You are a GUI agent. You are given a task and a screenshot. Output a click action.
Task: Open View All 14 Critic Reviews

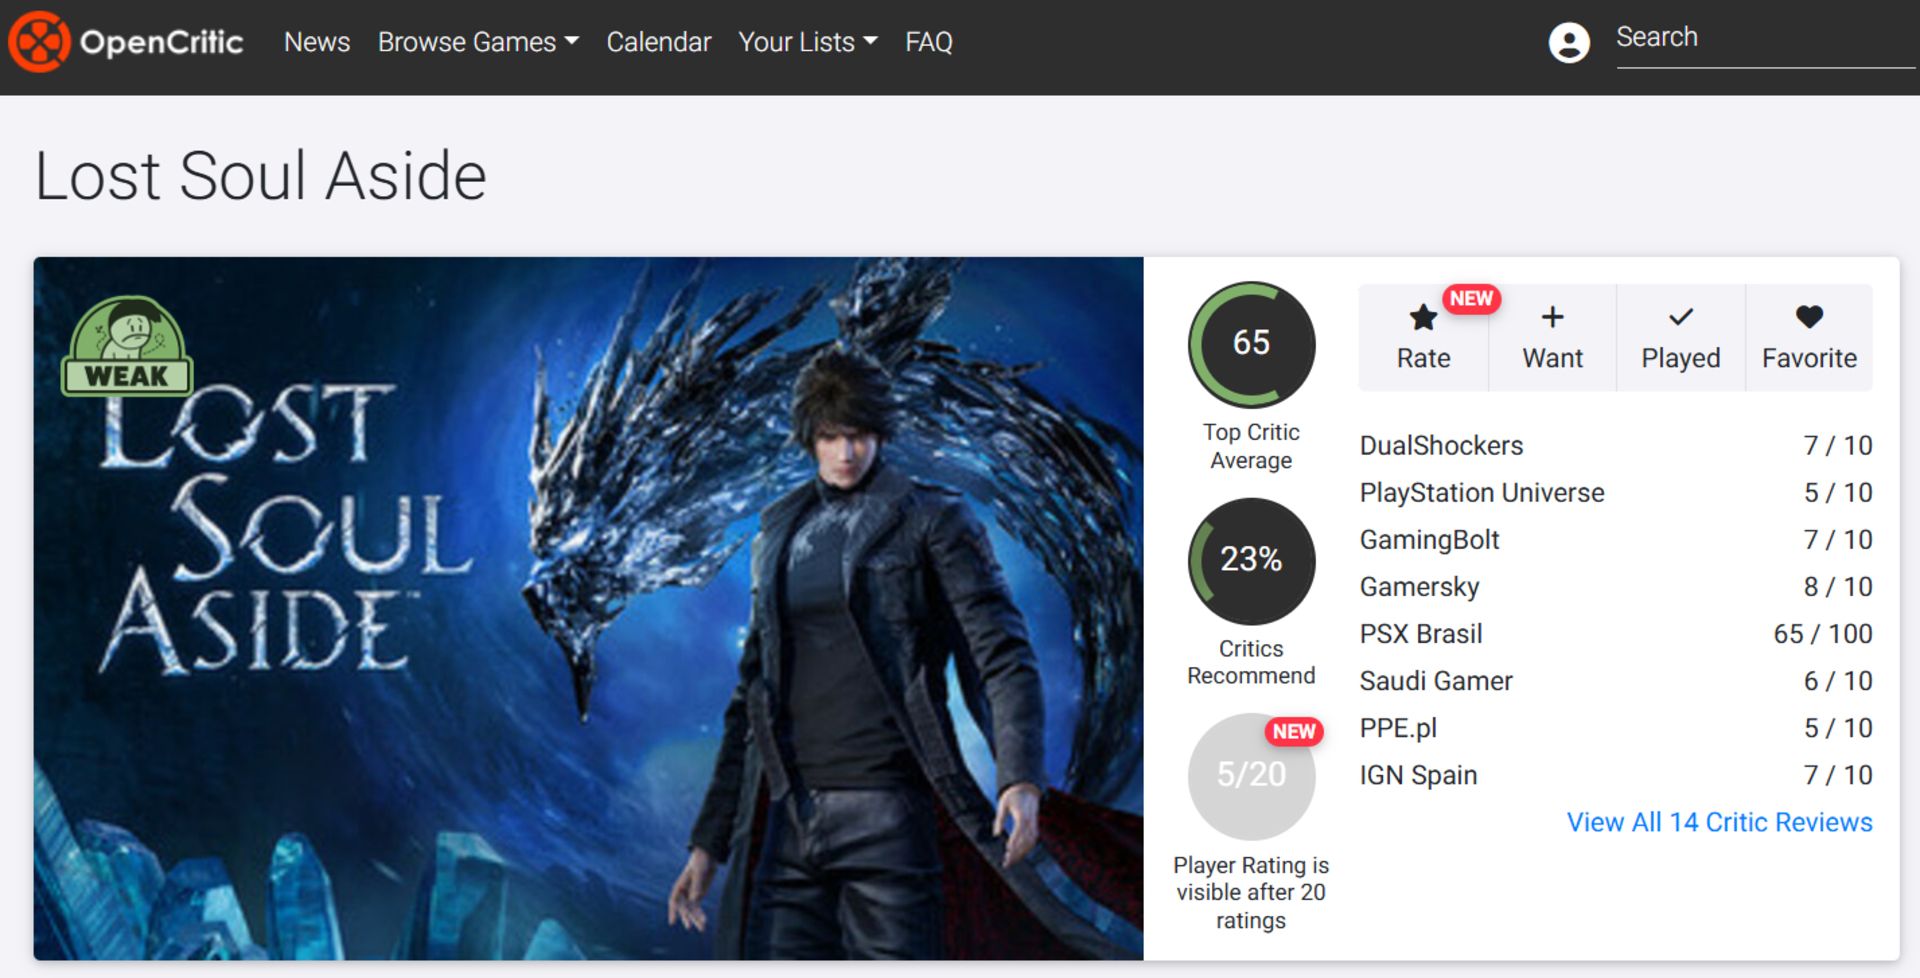(1719, 822)
